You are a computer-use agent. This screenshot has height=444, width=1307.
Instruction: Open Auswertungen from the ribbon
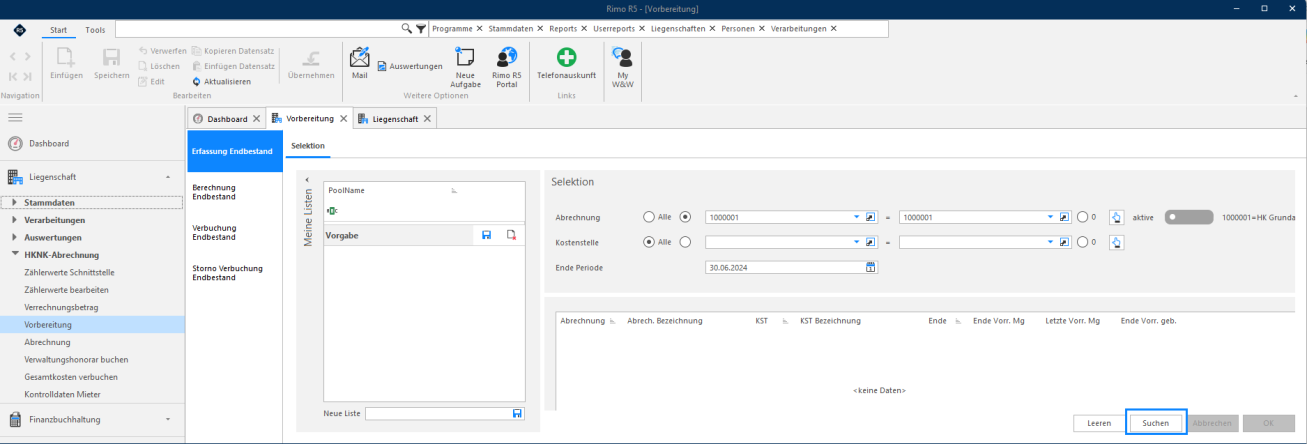tap(409, 66)
